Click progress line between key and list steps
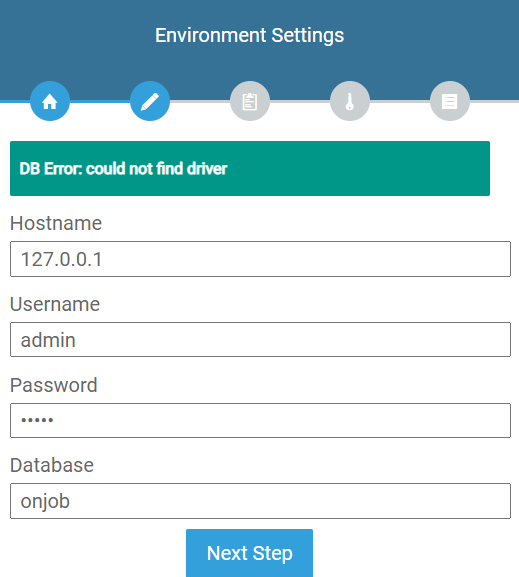 tap(400, 101)
